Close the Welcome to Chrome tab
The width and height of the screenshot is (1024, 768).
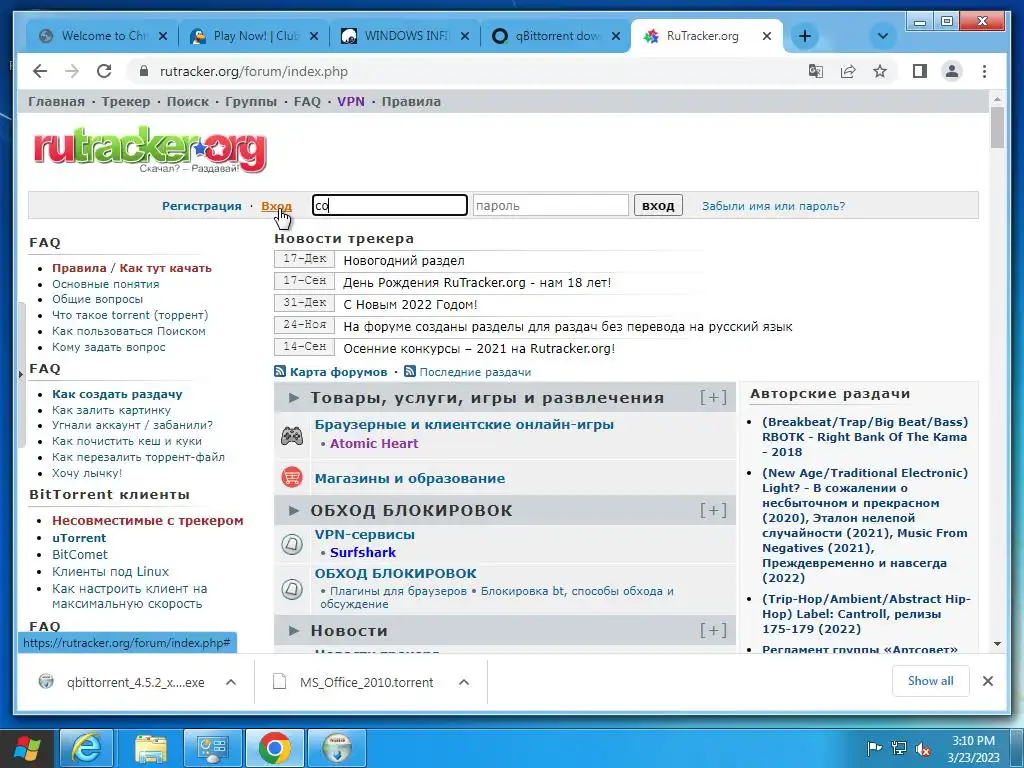coord(163,37)
